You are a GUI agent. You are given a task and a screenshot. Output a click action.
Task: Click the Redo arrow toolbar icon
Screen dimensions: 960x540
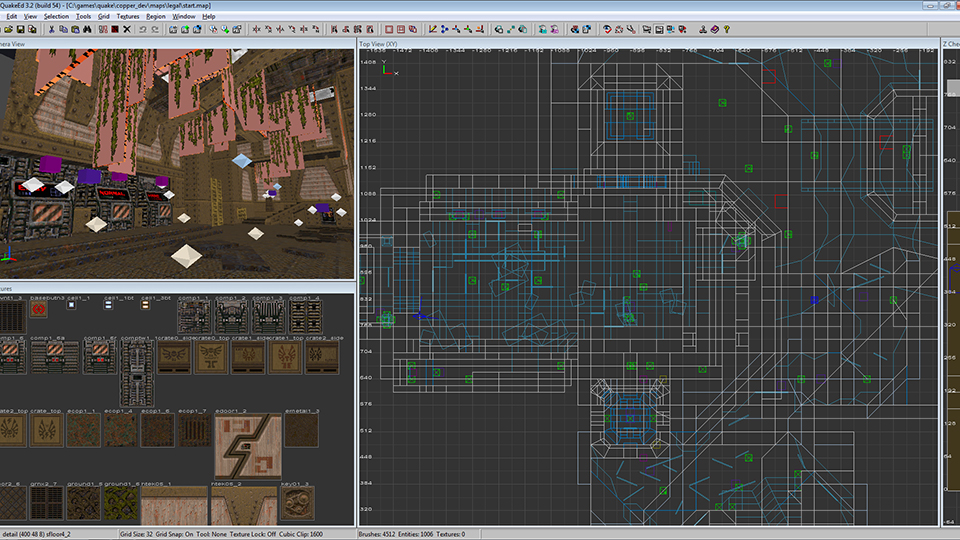coord(155,29)
